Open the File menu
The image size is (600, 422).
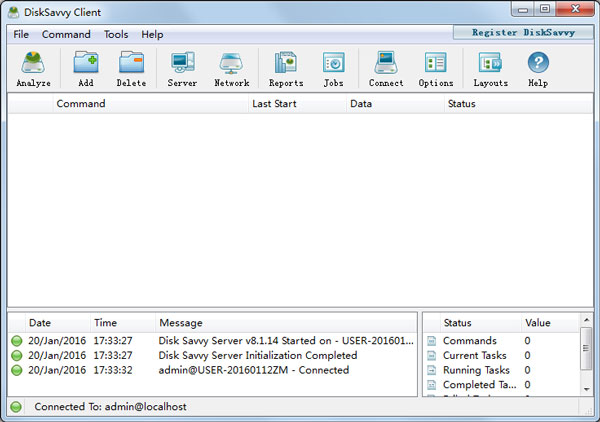21,34
